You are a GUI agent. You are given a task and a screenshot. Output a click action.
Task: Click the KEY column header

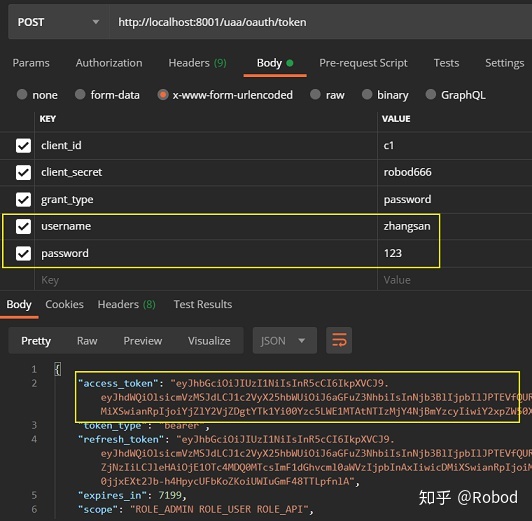(48, 119)
